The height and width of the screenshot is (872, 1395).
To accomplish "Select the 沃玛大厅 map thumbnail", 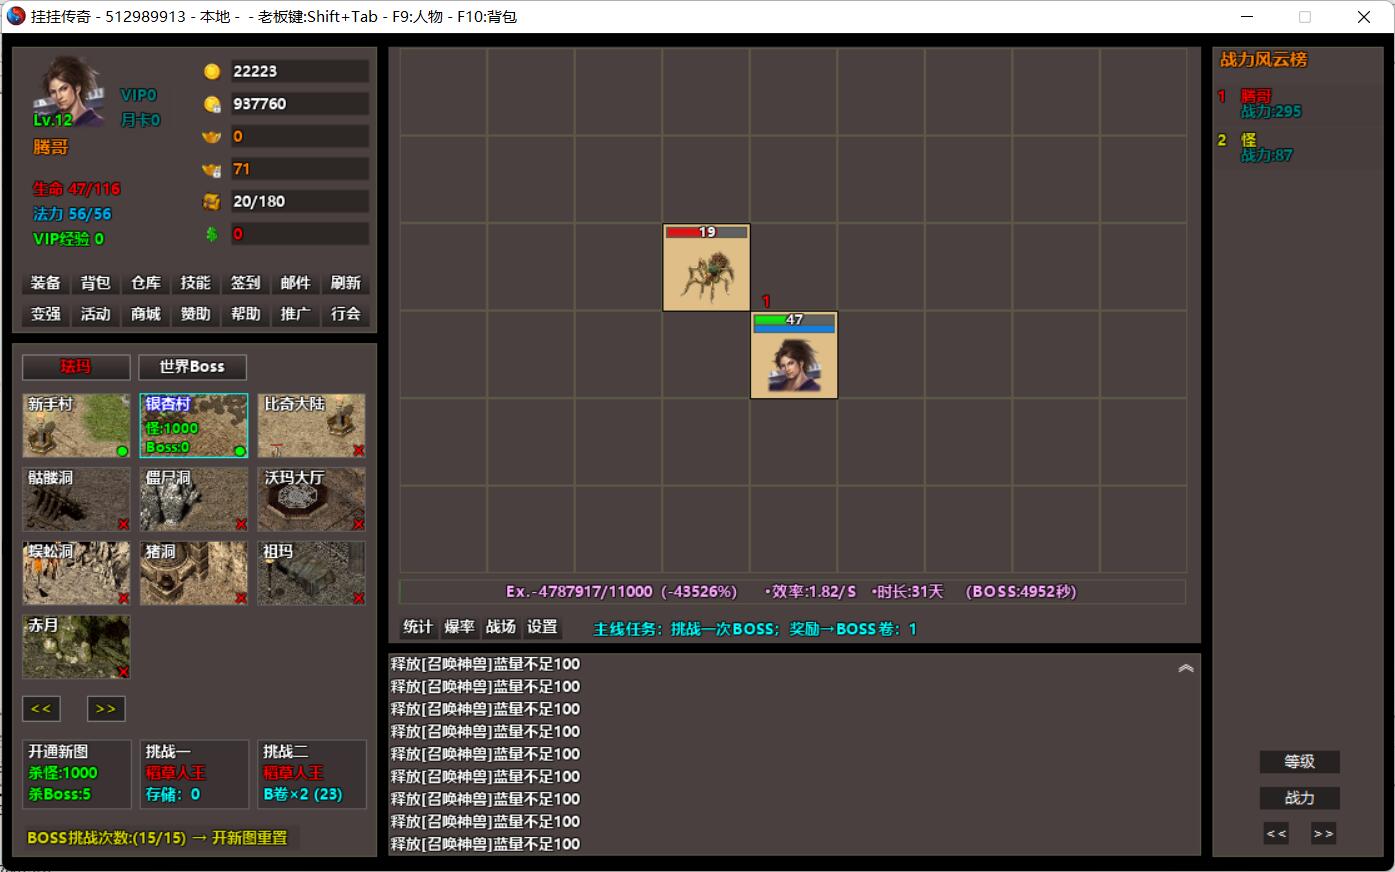I will [x=312, y=500].
